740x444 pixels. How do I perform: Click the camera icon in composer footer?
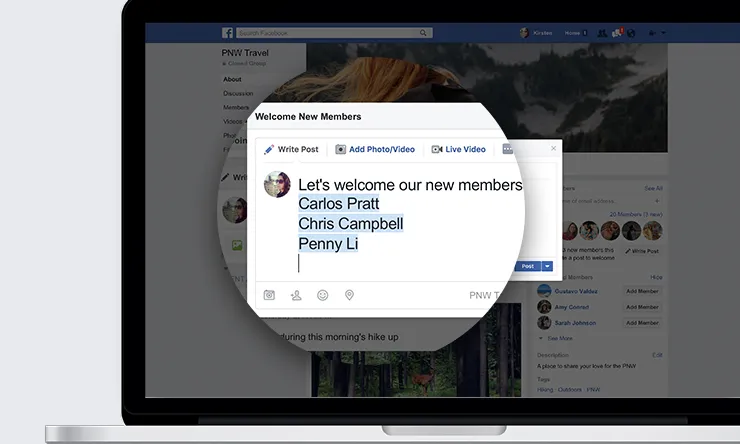tap(269, 295)
